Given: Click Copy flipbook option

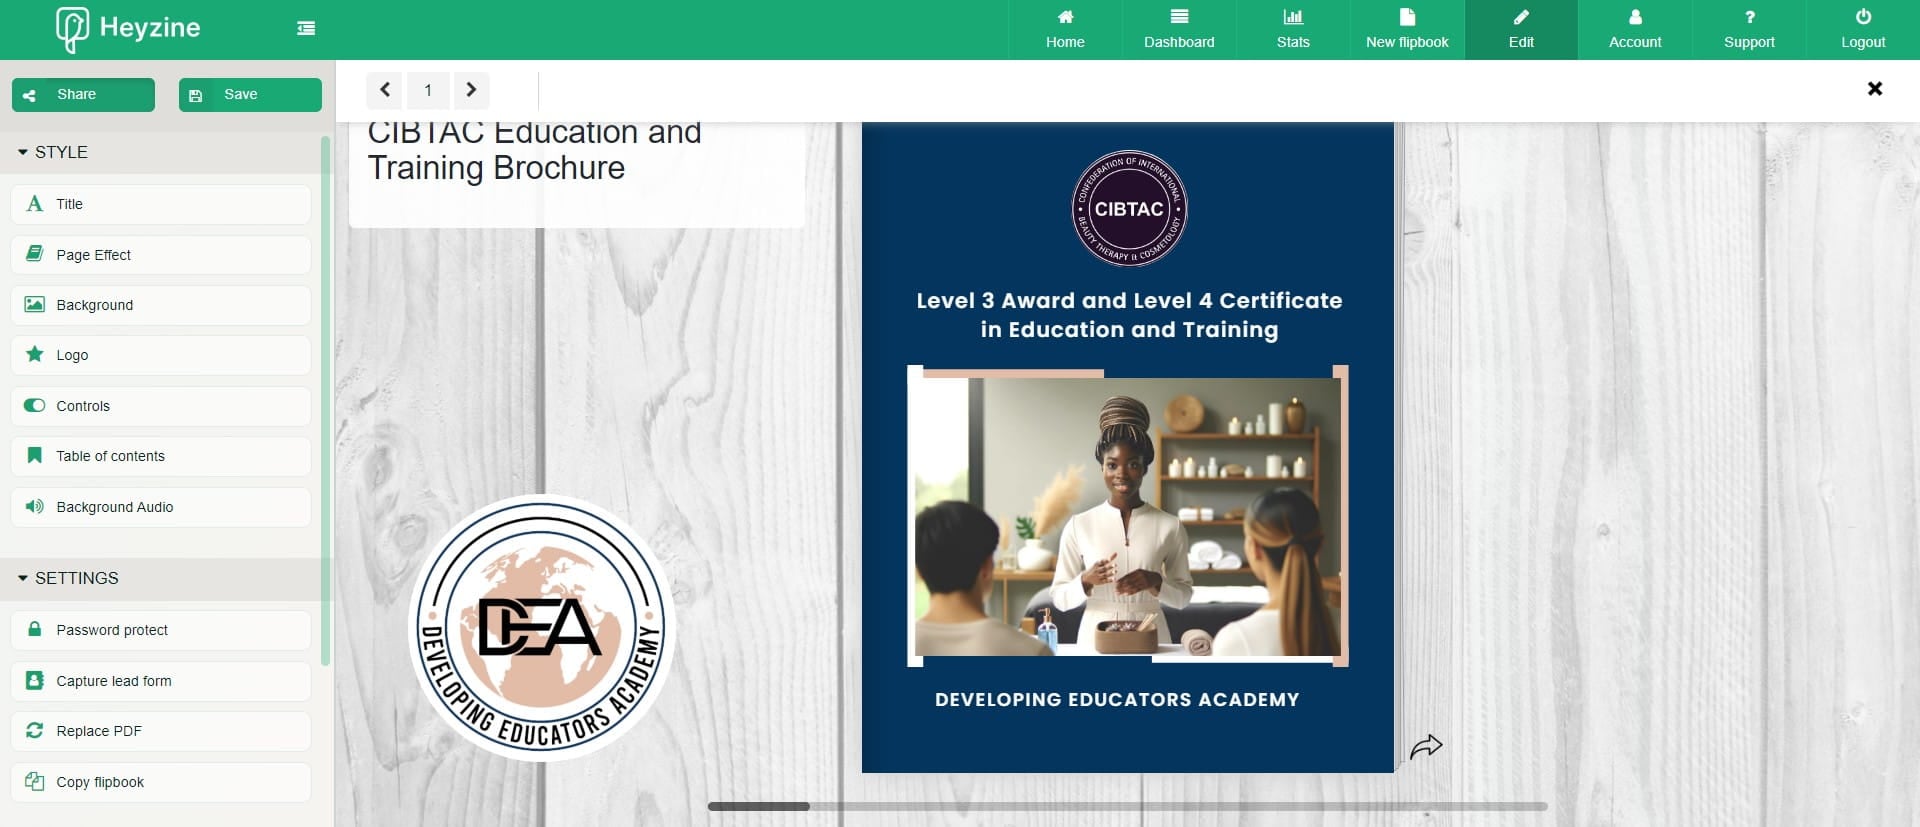Looking at the screenshot, I should click(161, 782).
